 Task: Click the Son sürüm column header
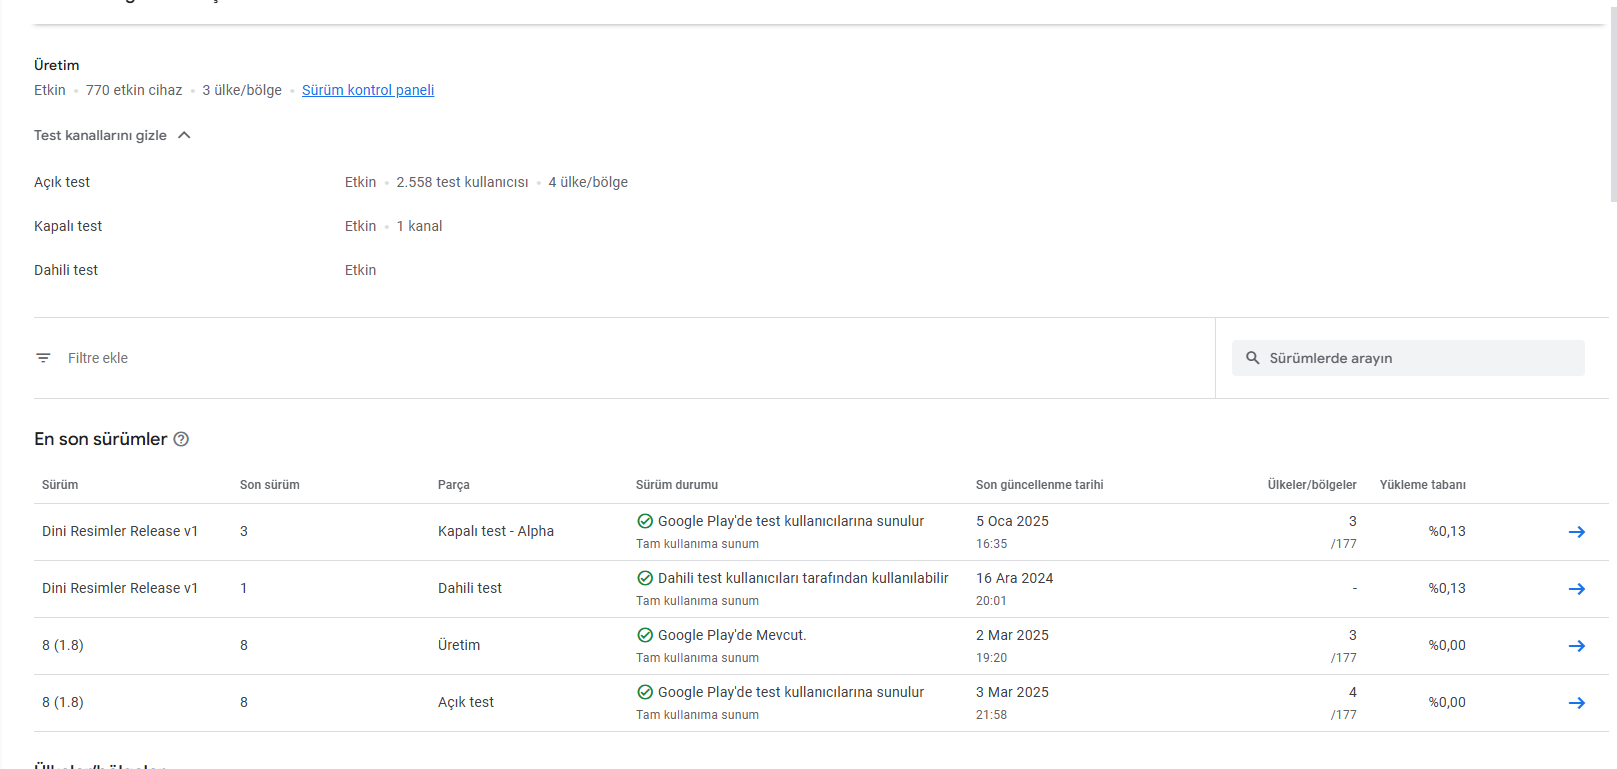coord(270,485)
